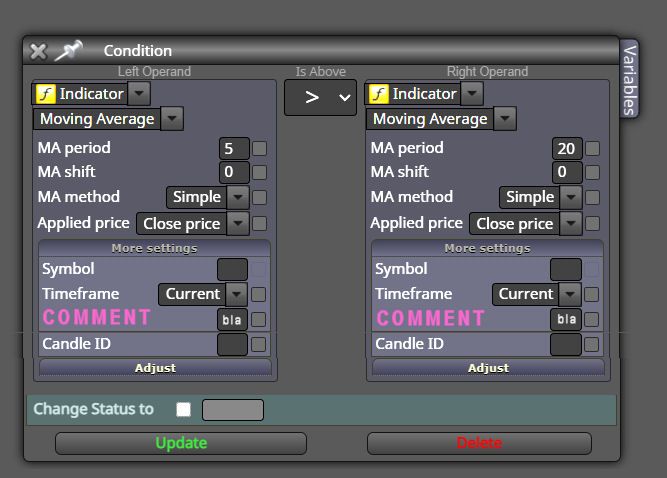Screen dimensions: 667x478
Task: Click the right Candle ID input field
Action: click(566, 344)
